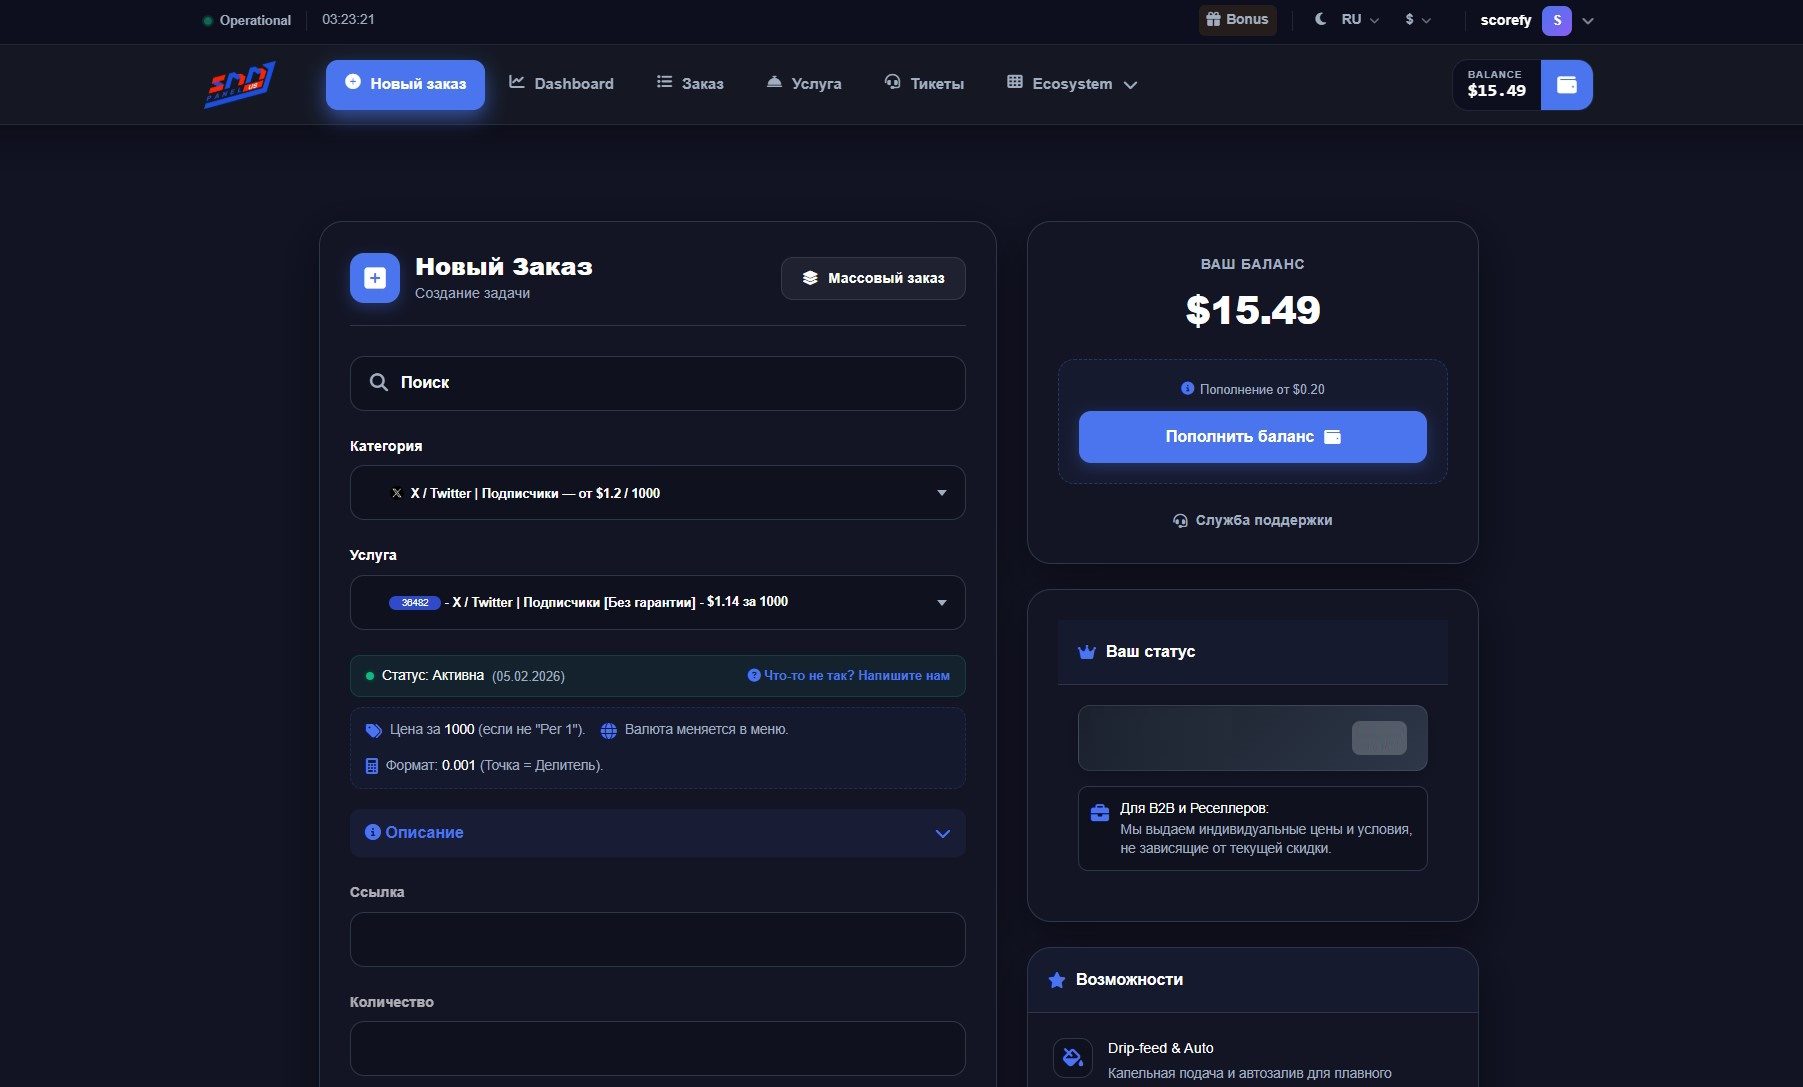
Task: Open the Dashboard menu item
Action: 561,84
